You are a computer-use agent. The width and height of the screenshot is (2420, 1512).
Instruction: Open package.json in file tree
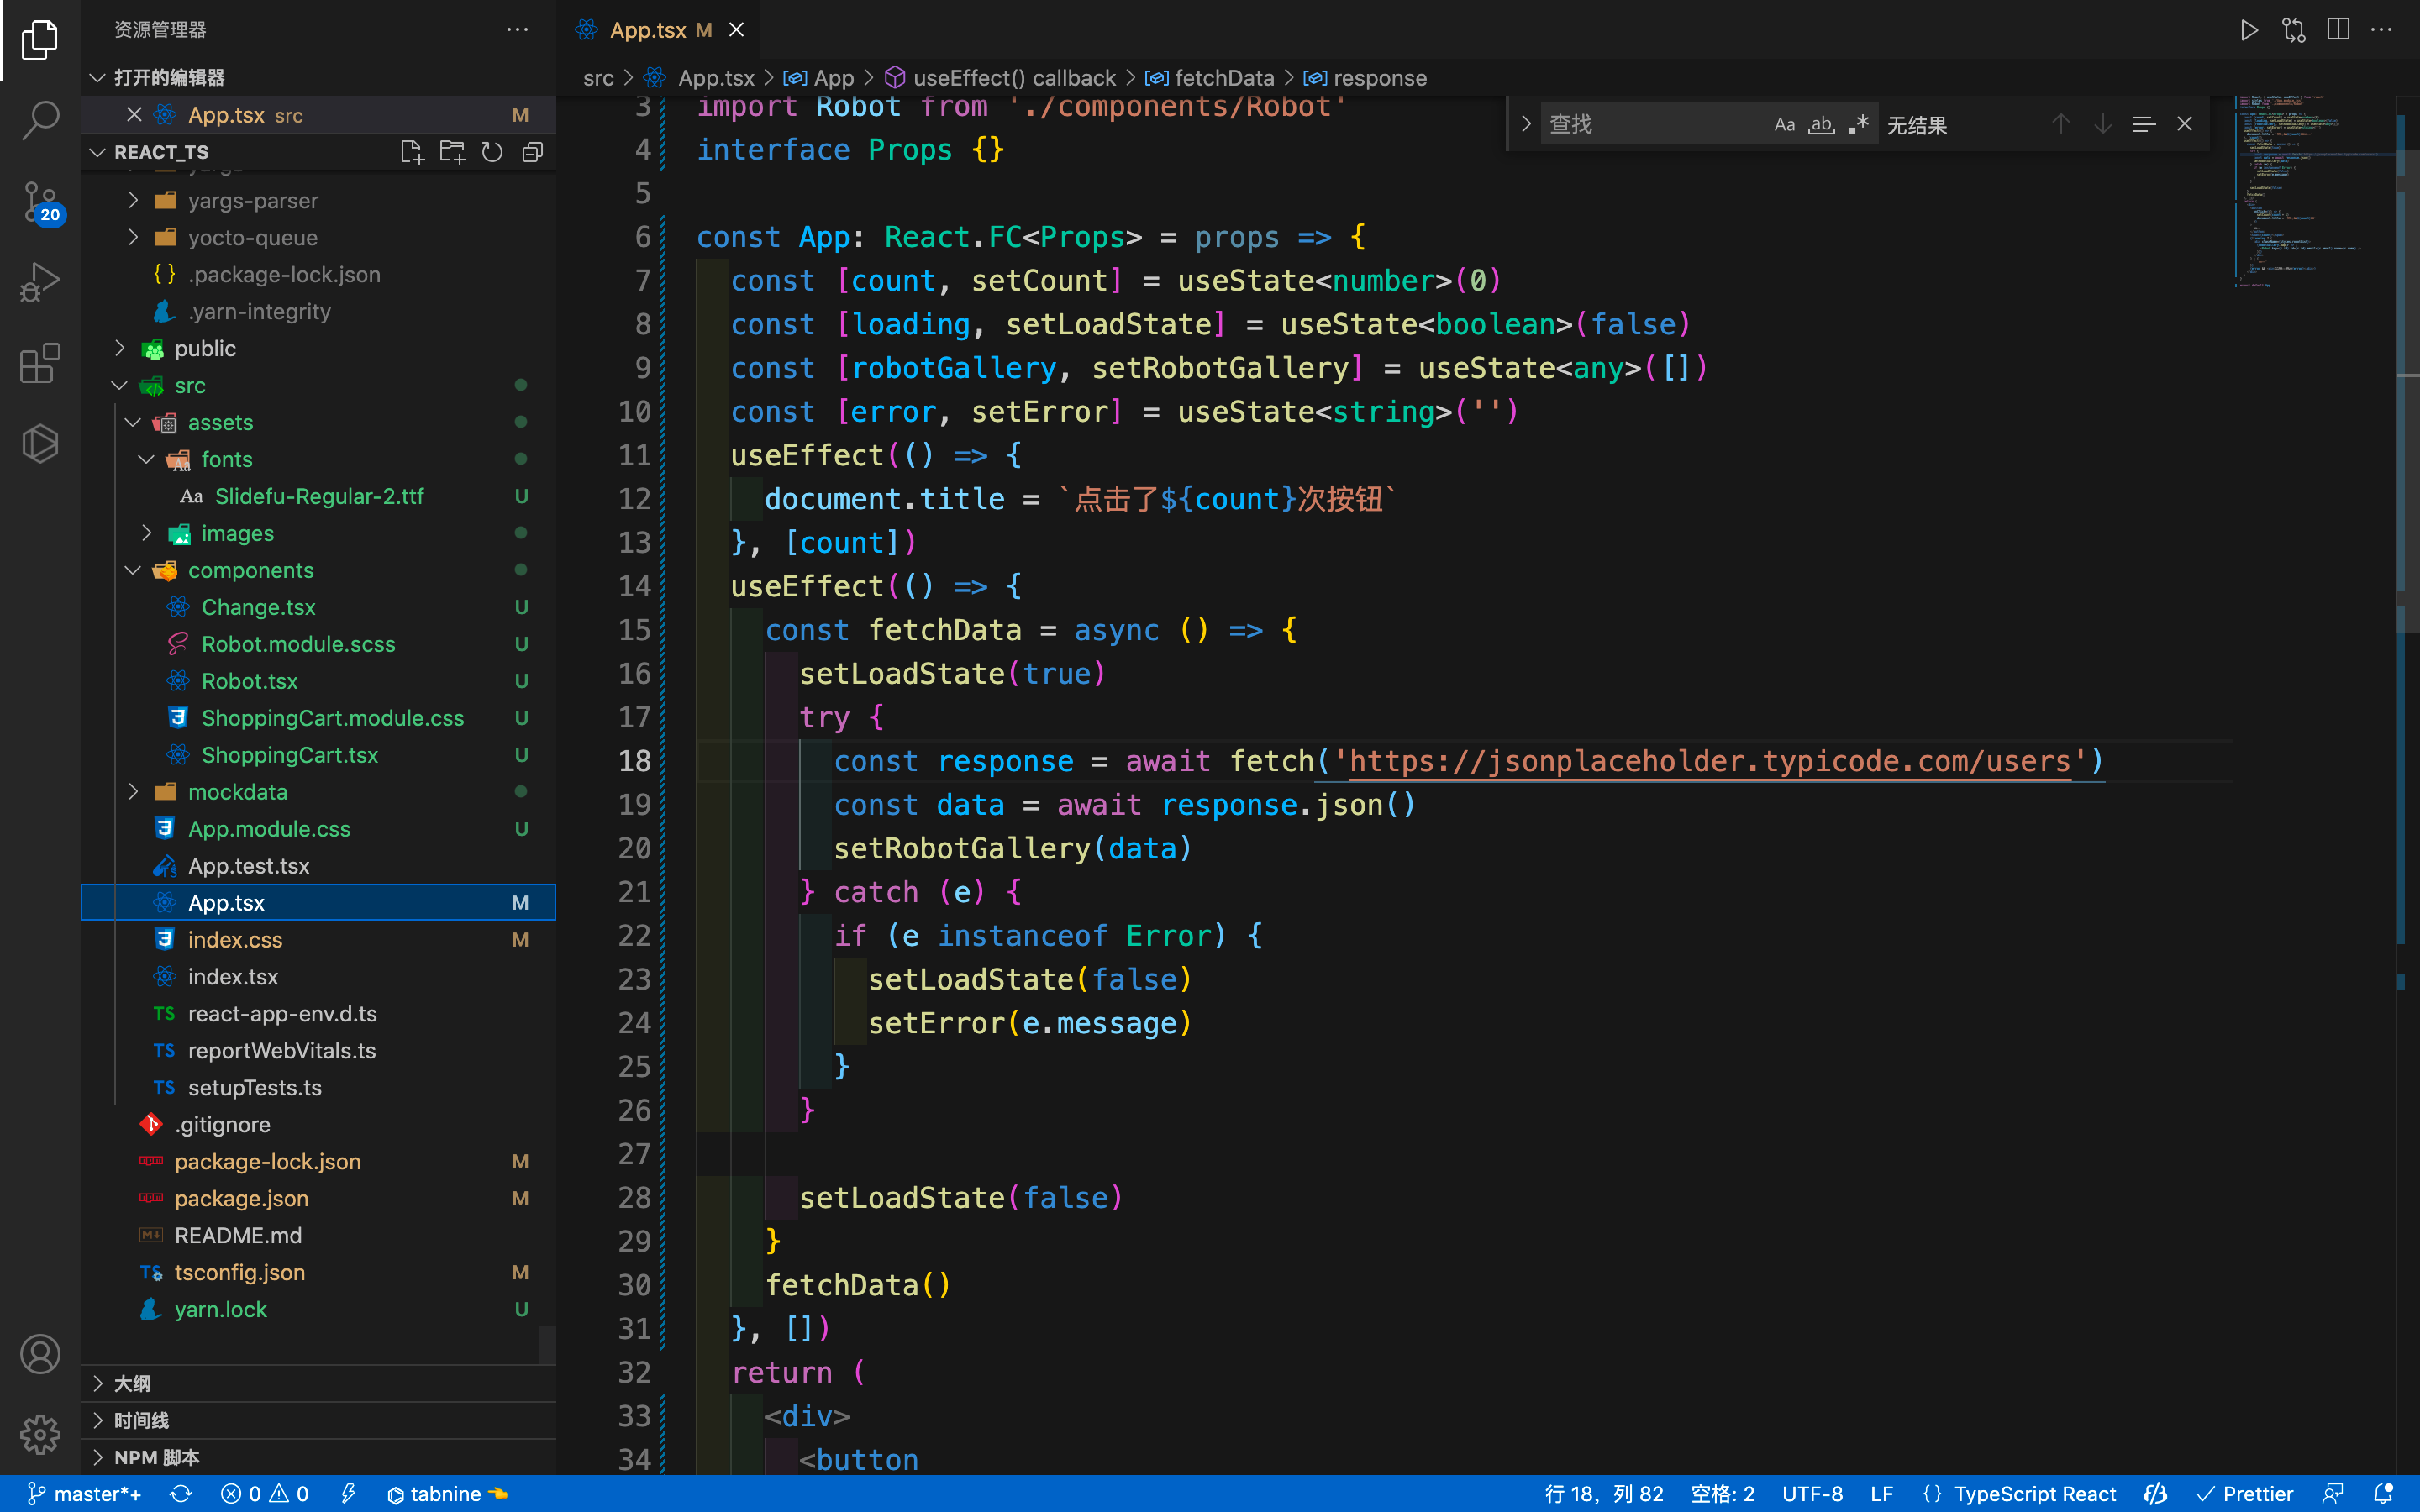[241, 1198]
